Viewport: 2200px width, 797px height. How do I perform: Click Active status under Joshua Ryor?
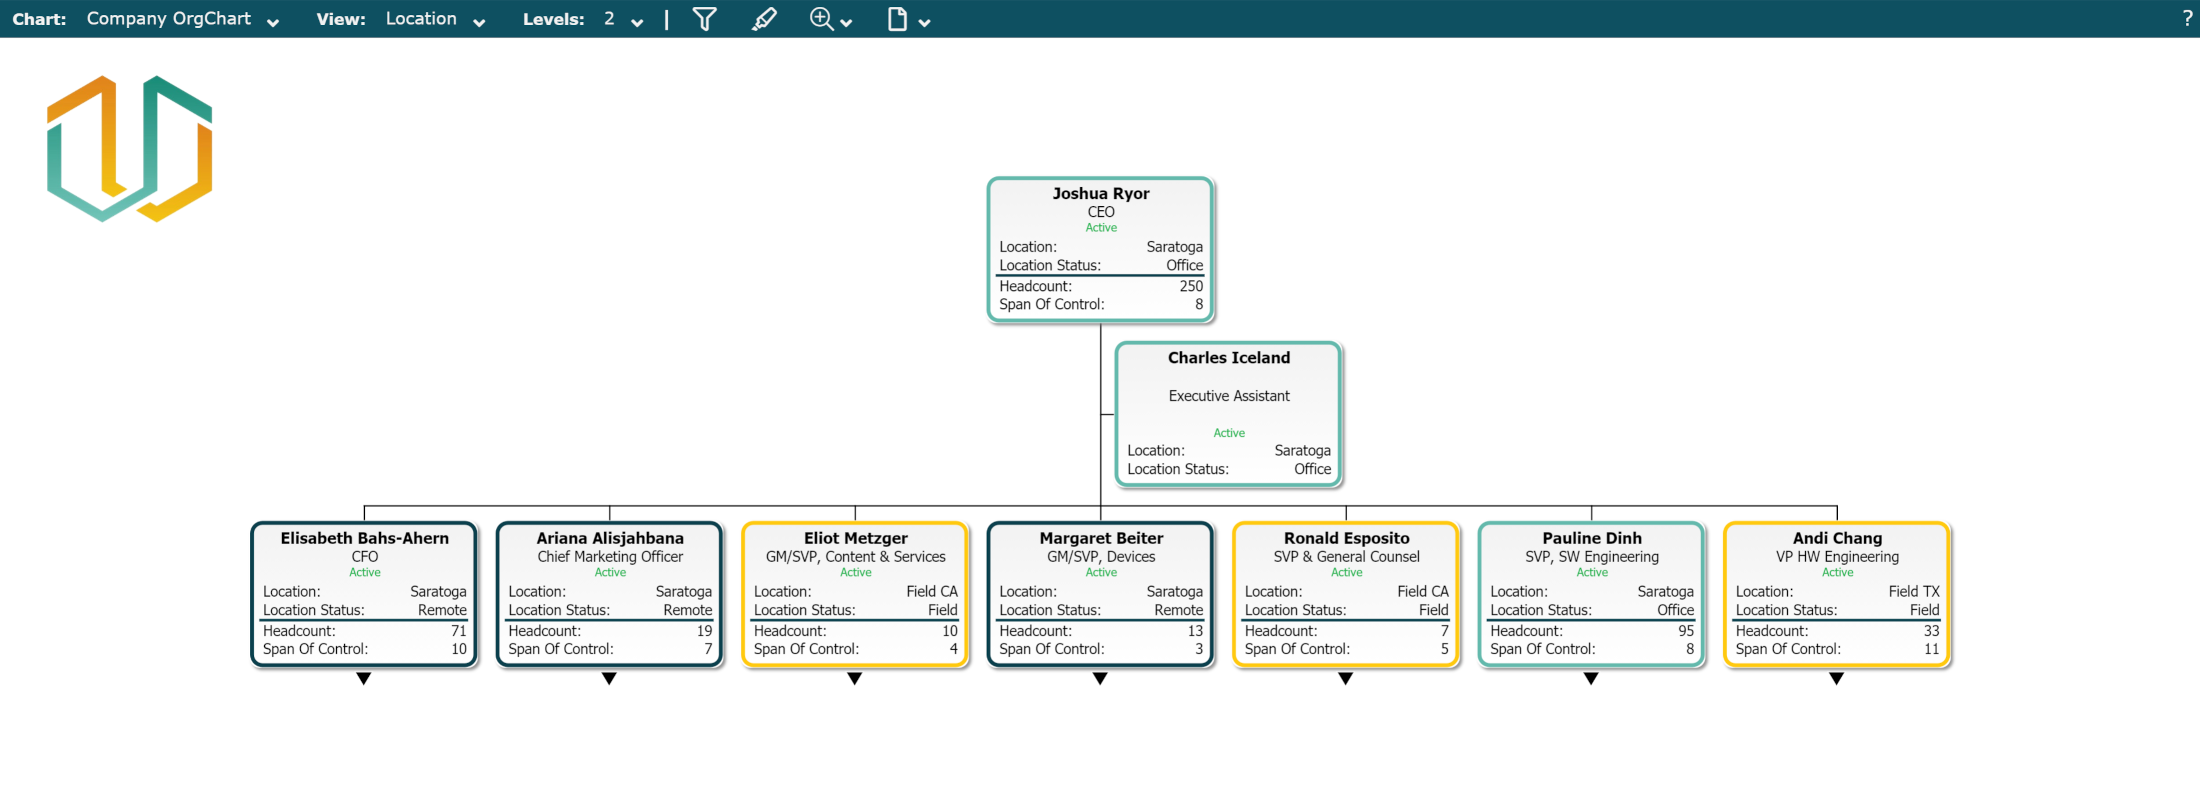tap(1101, 228)
